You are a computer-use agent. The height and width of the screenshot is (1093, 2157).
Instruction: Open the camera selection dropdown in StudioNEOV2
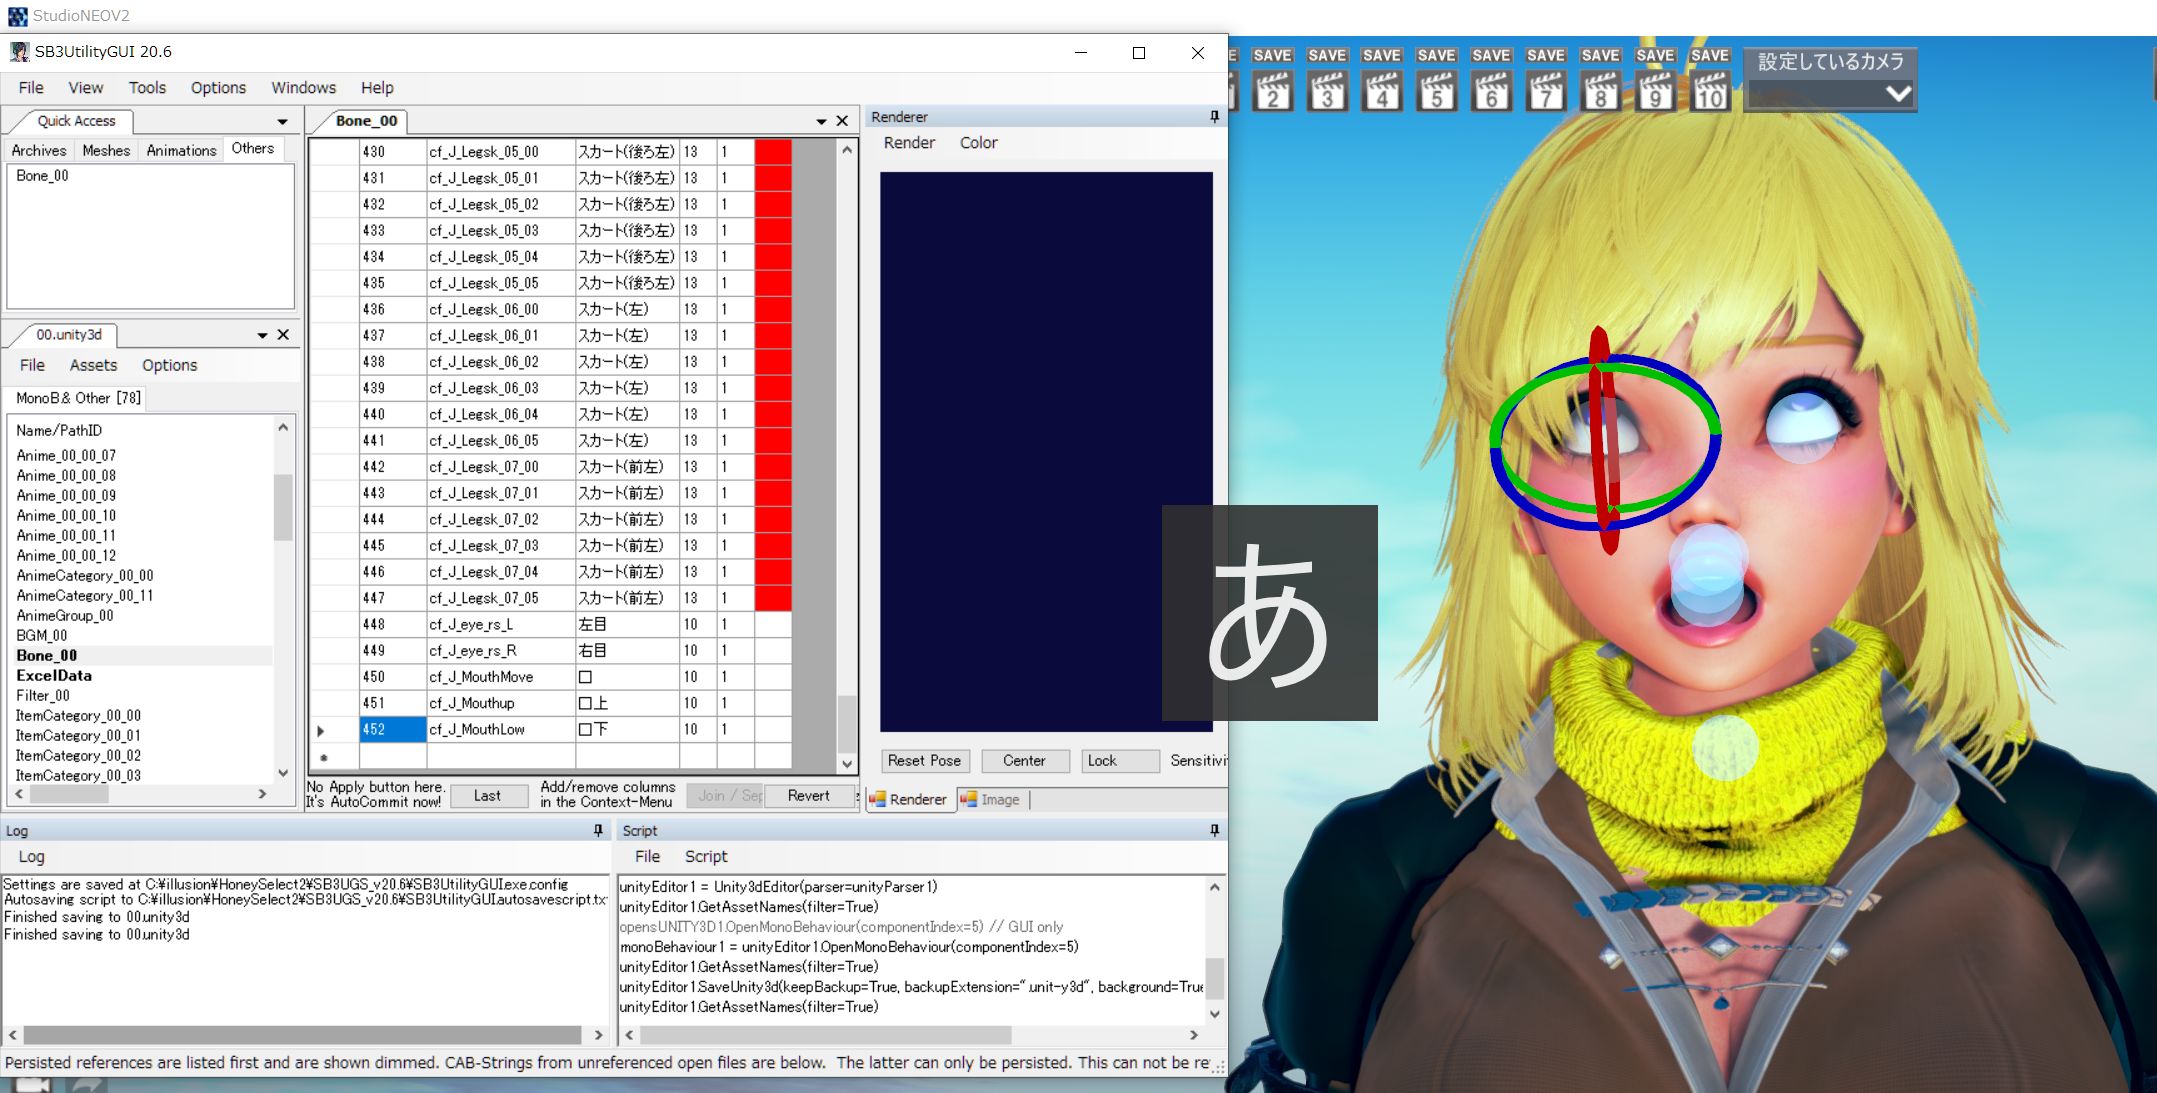(1898, 94)
